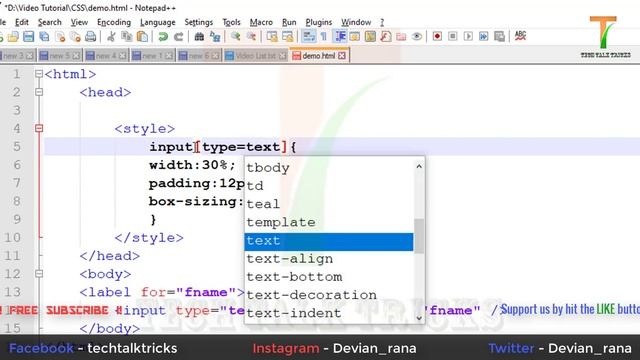The image size is (640, 360).
Task: Switch to the Video List.txt tab
Action: pyautogui.click(x=256, y=56)
